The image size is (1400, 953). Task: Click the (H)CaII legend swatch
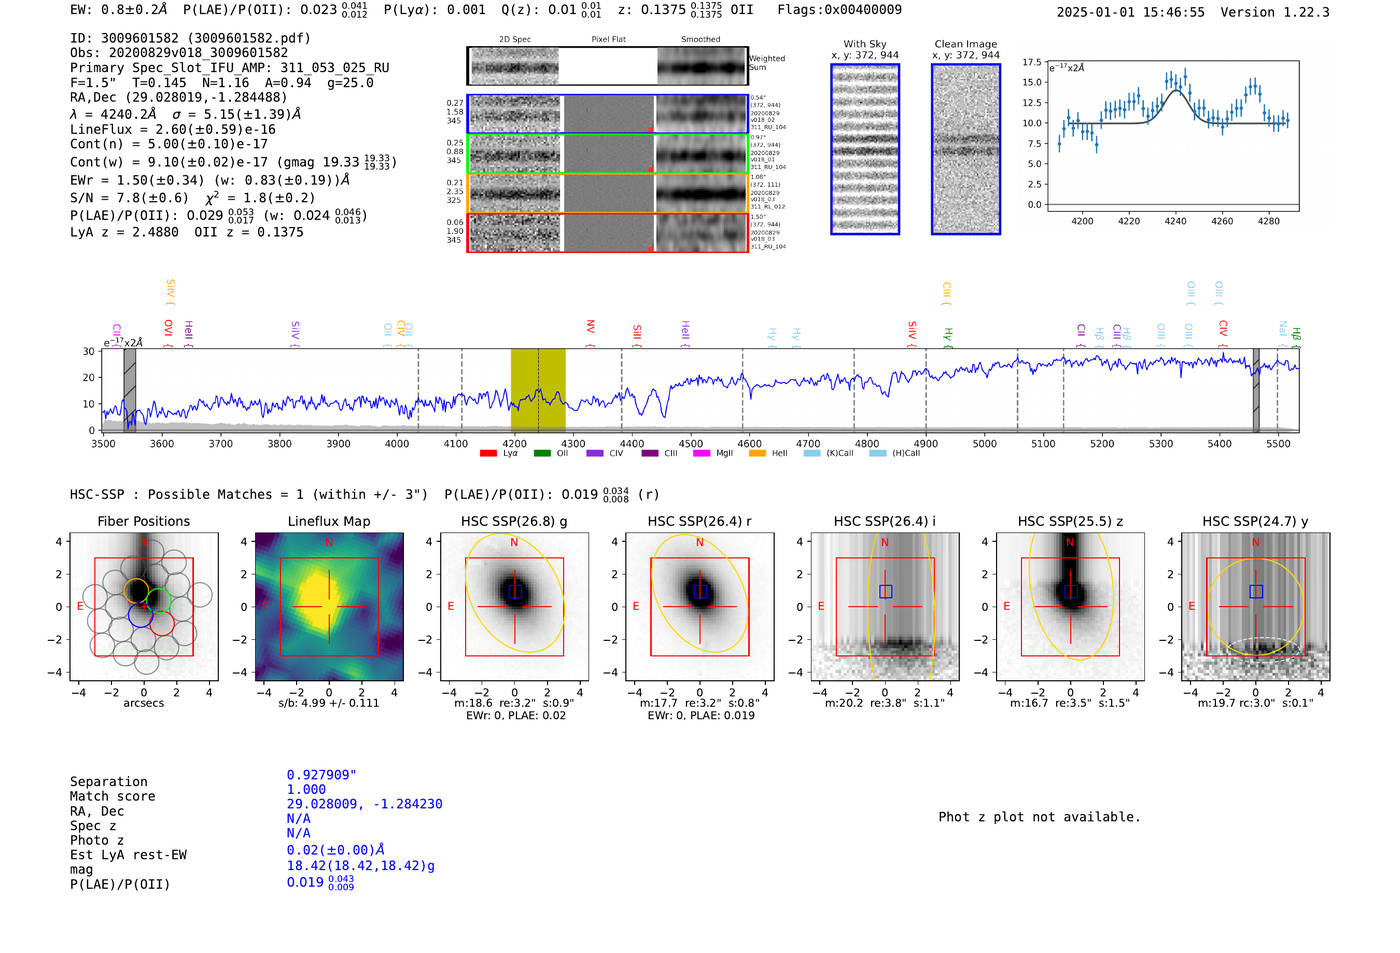(878, 453)
